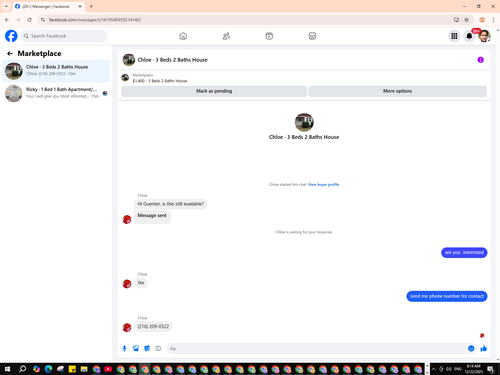Close the Messenger | Facebook tab

(x=80, y=6)
